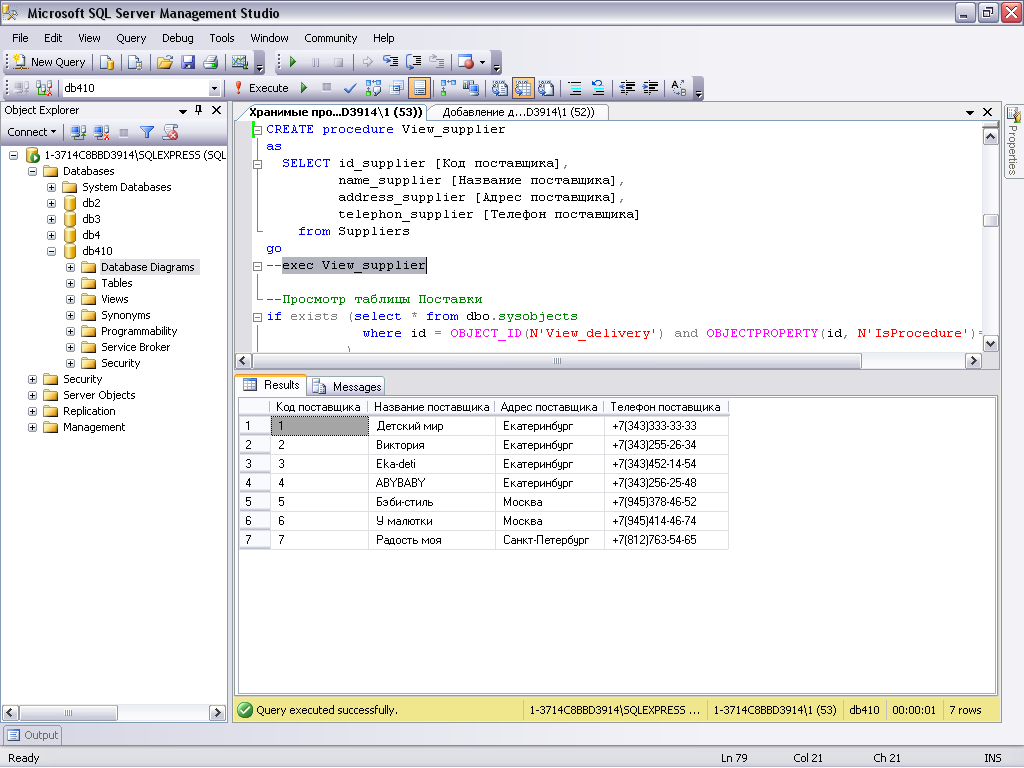Toggle Include Client Statistics icon
Image resolution: width=1024 pixels, height=768 pixels.
pyautogui.click(x=471, y=88)
